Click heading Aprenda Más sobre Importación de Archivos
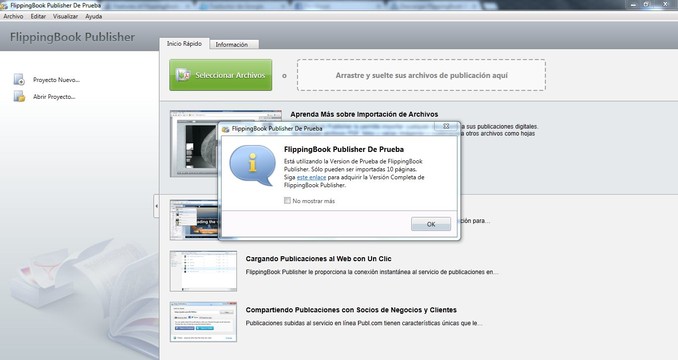The width and height of the screenshot is (678, 360). click(x=364, y=115)
